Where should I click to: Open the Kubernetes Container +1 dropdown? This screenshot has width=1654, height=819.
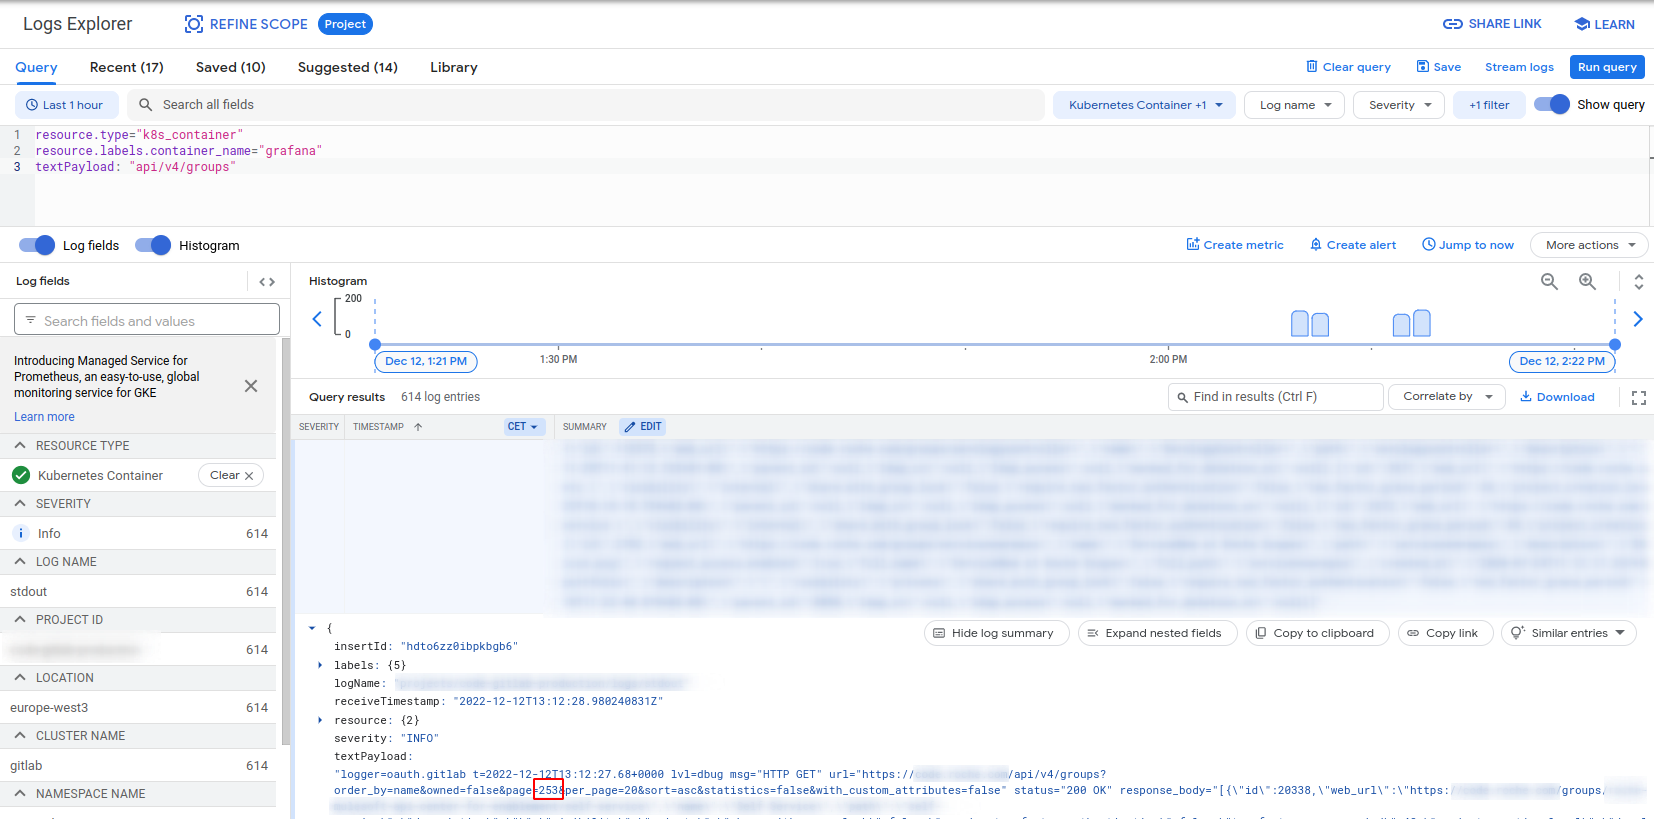[x=1145, y=105]
